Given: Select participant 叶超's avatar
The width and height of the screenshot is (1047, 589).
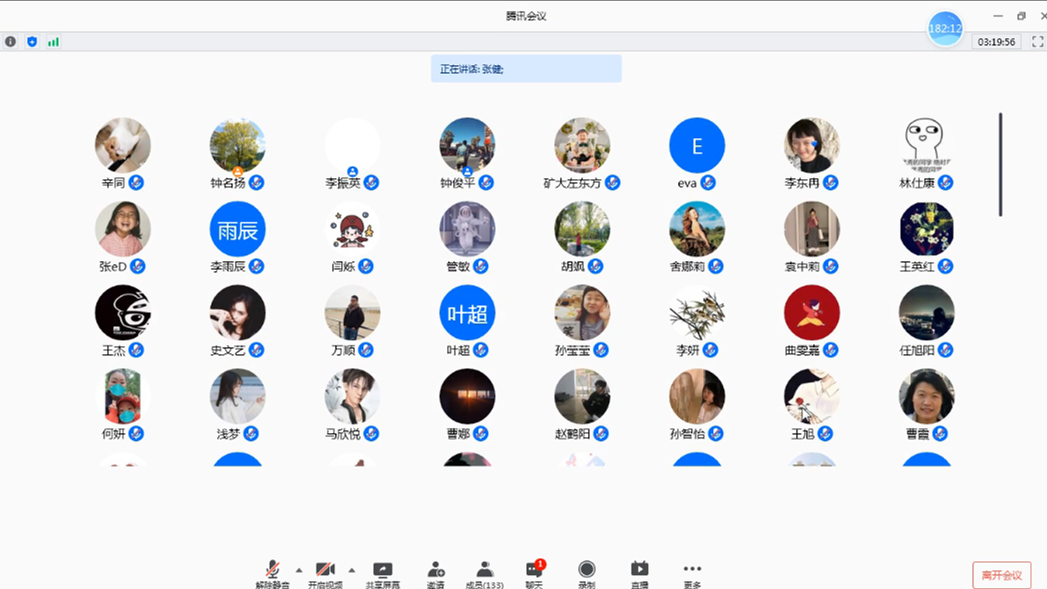Looking at the screenshot, I should [x=467, y=313].
